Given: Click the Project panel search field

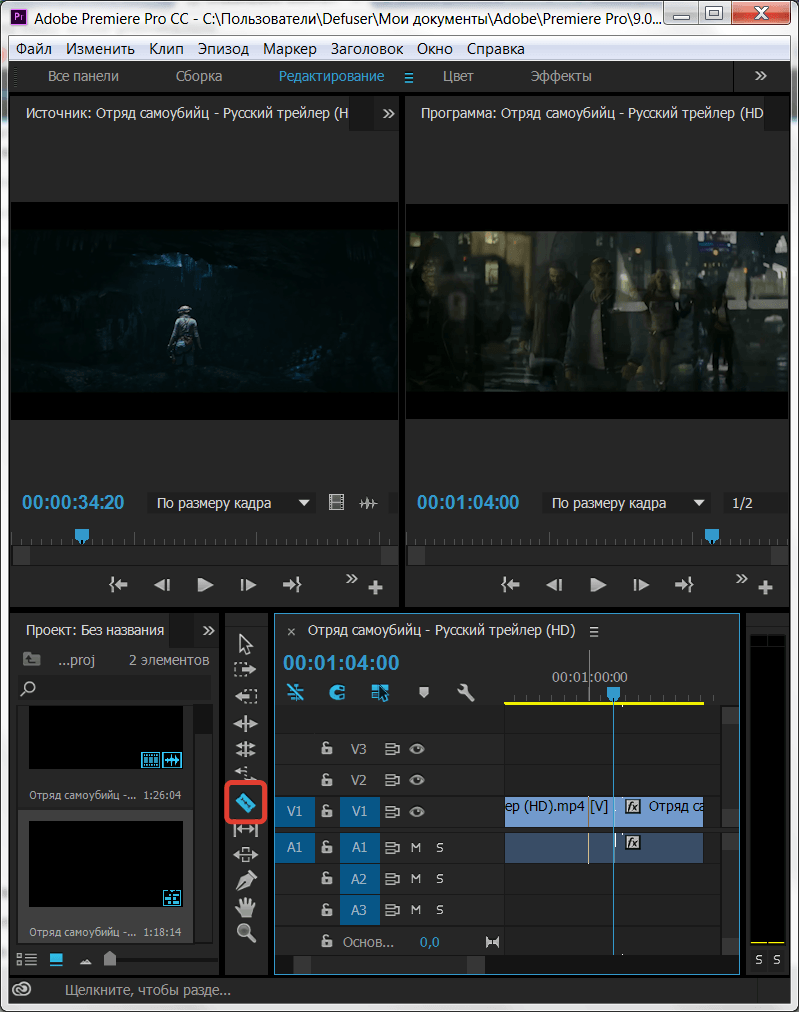Looking at the screenshot, I should click(x=114, y=688).
